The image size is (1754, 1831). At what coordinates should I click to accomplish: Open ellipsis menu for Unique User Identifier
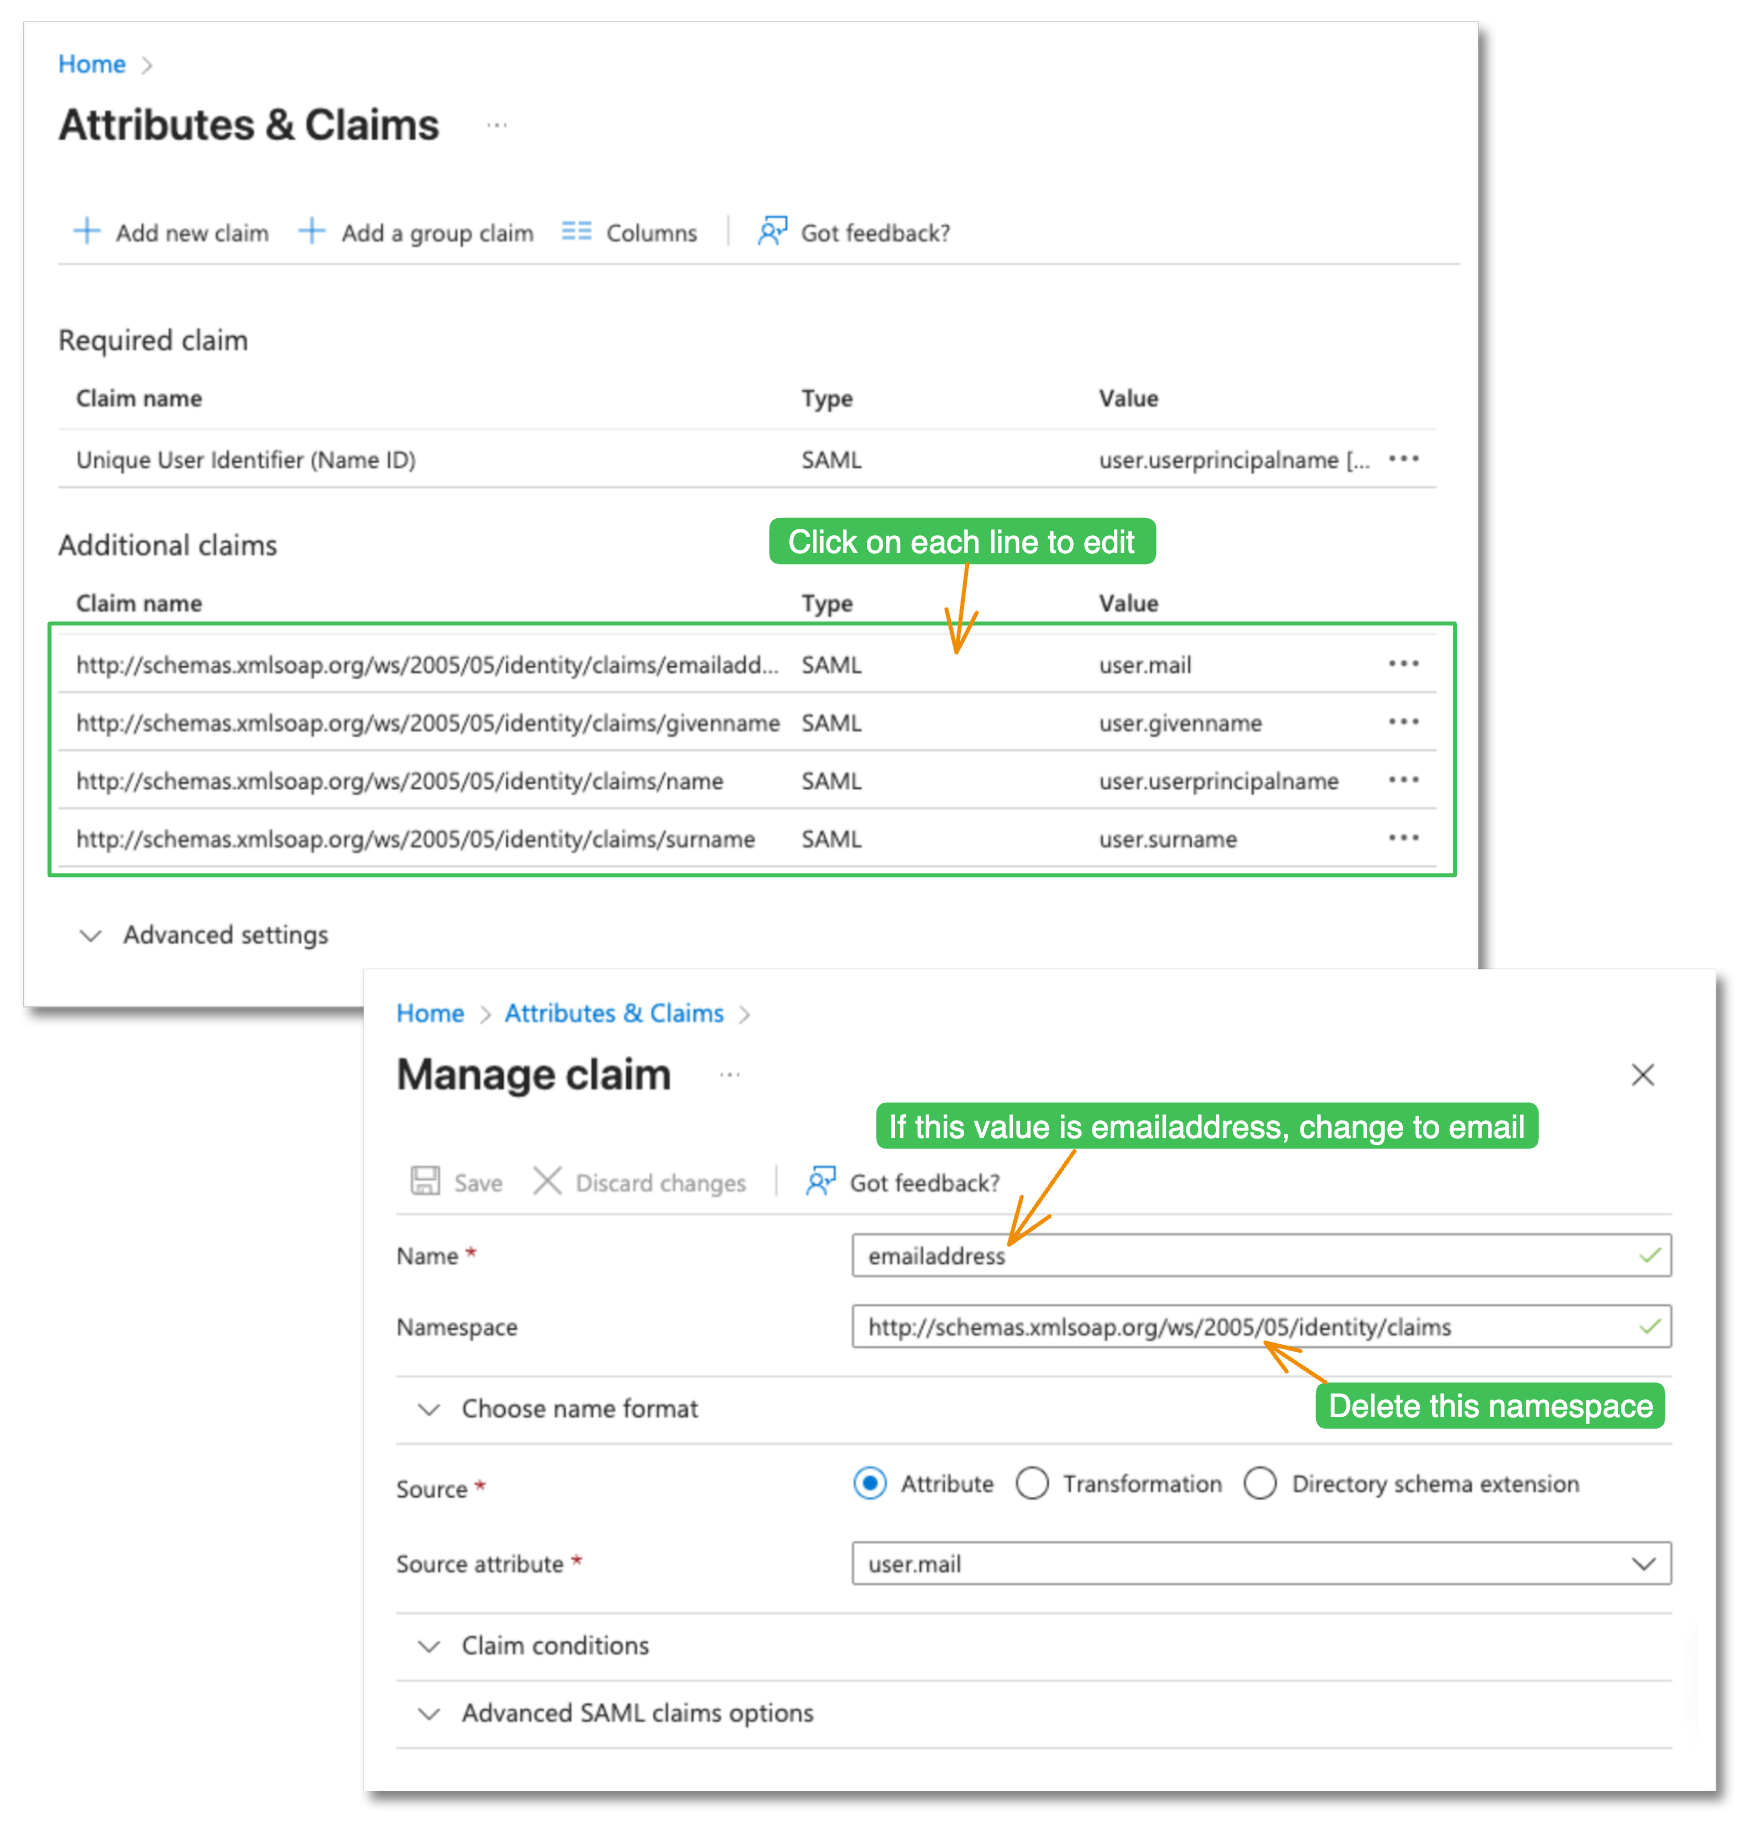(1403, 459)
